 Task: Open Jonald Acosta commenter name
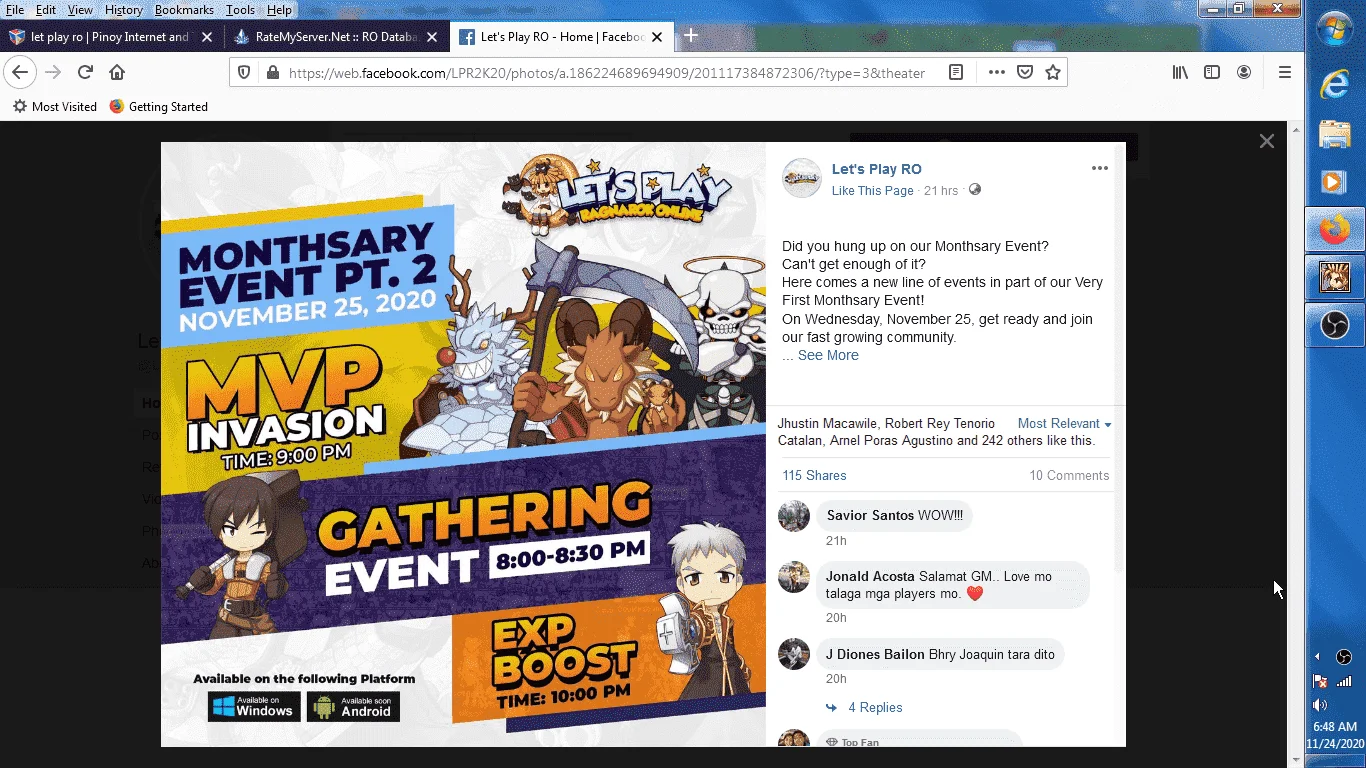click(x=870, y=576)
